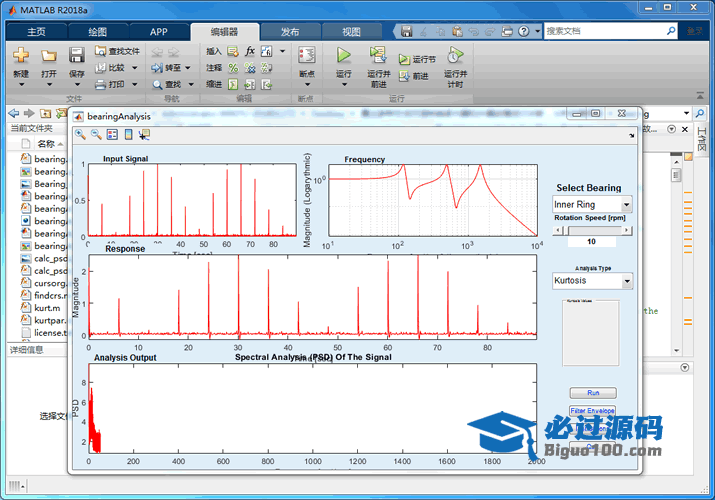715x500 pixels.
Task: Click Rotation Speed slider right arrow
Action: (627, 231)
